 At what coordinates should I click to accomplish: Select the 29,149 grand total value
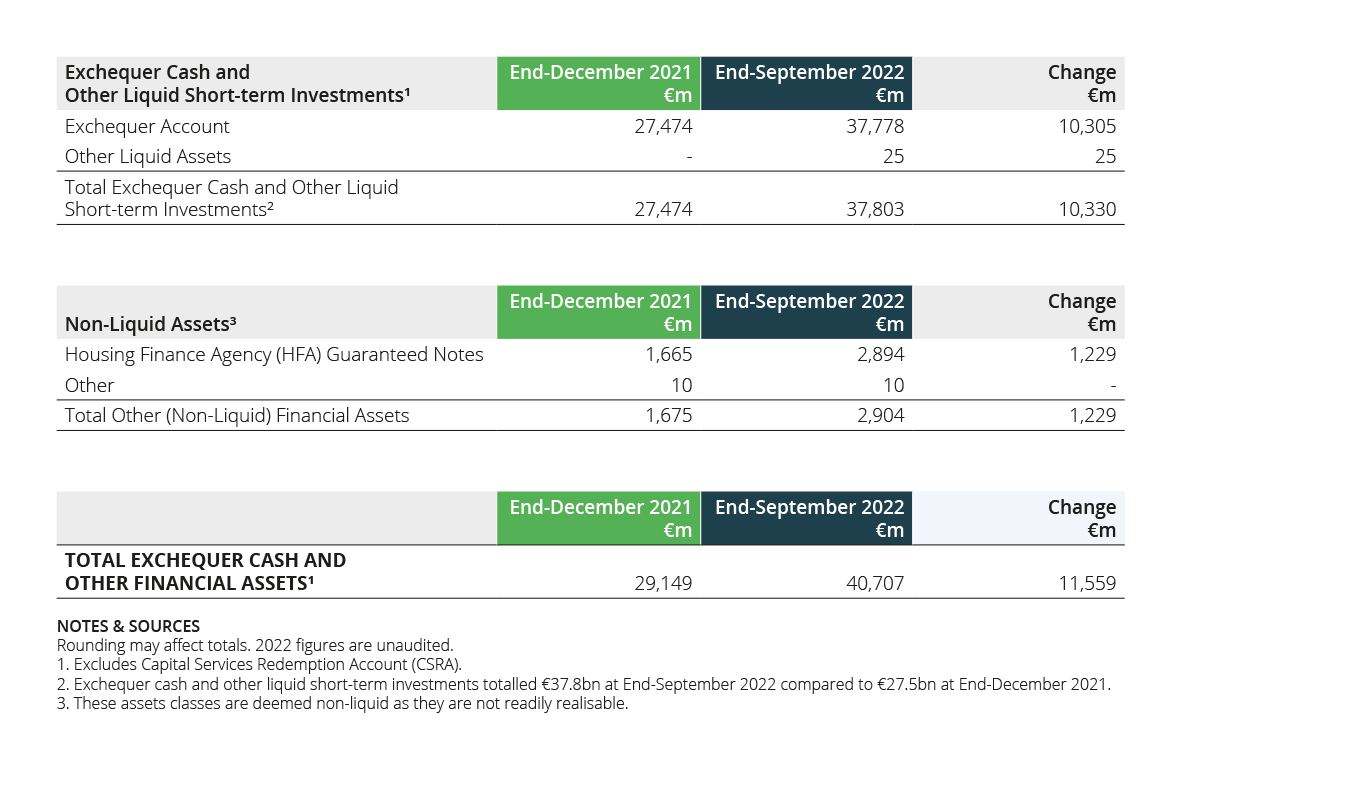point(663,583)
